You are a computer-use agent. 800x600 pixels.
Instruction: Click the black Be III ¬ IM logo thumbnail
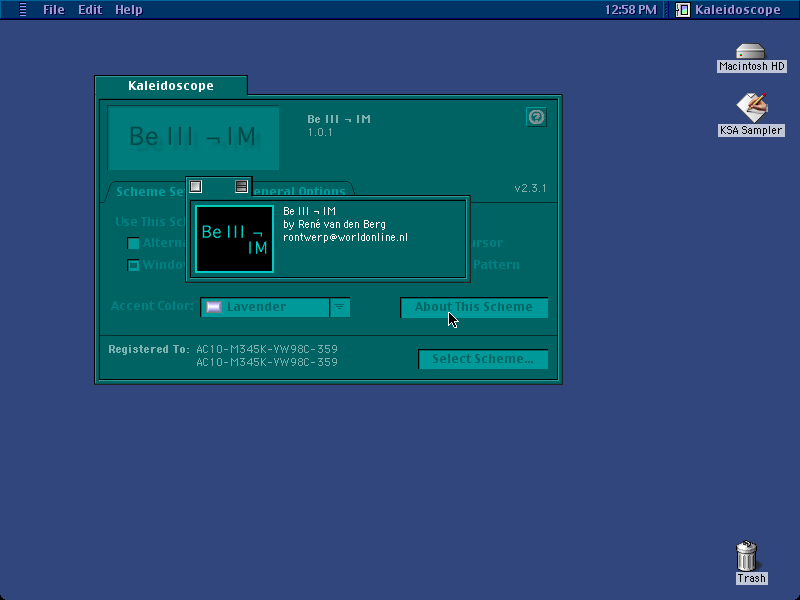click(235, 239)
